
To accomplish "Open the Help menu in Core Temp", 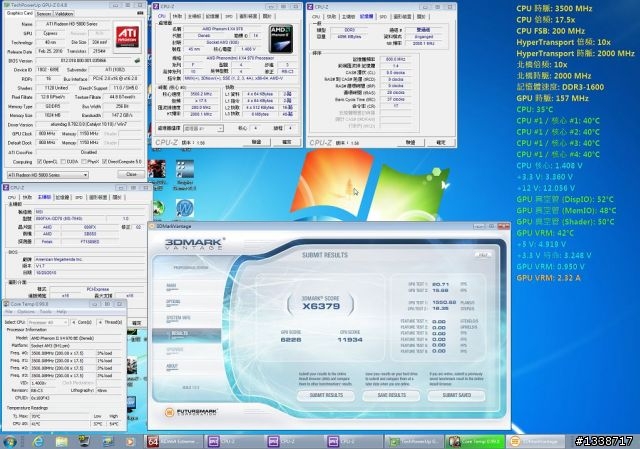I will coord(61,311).
